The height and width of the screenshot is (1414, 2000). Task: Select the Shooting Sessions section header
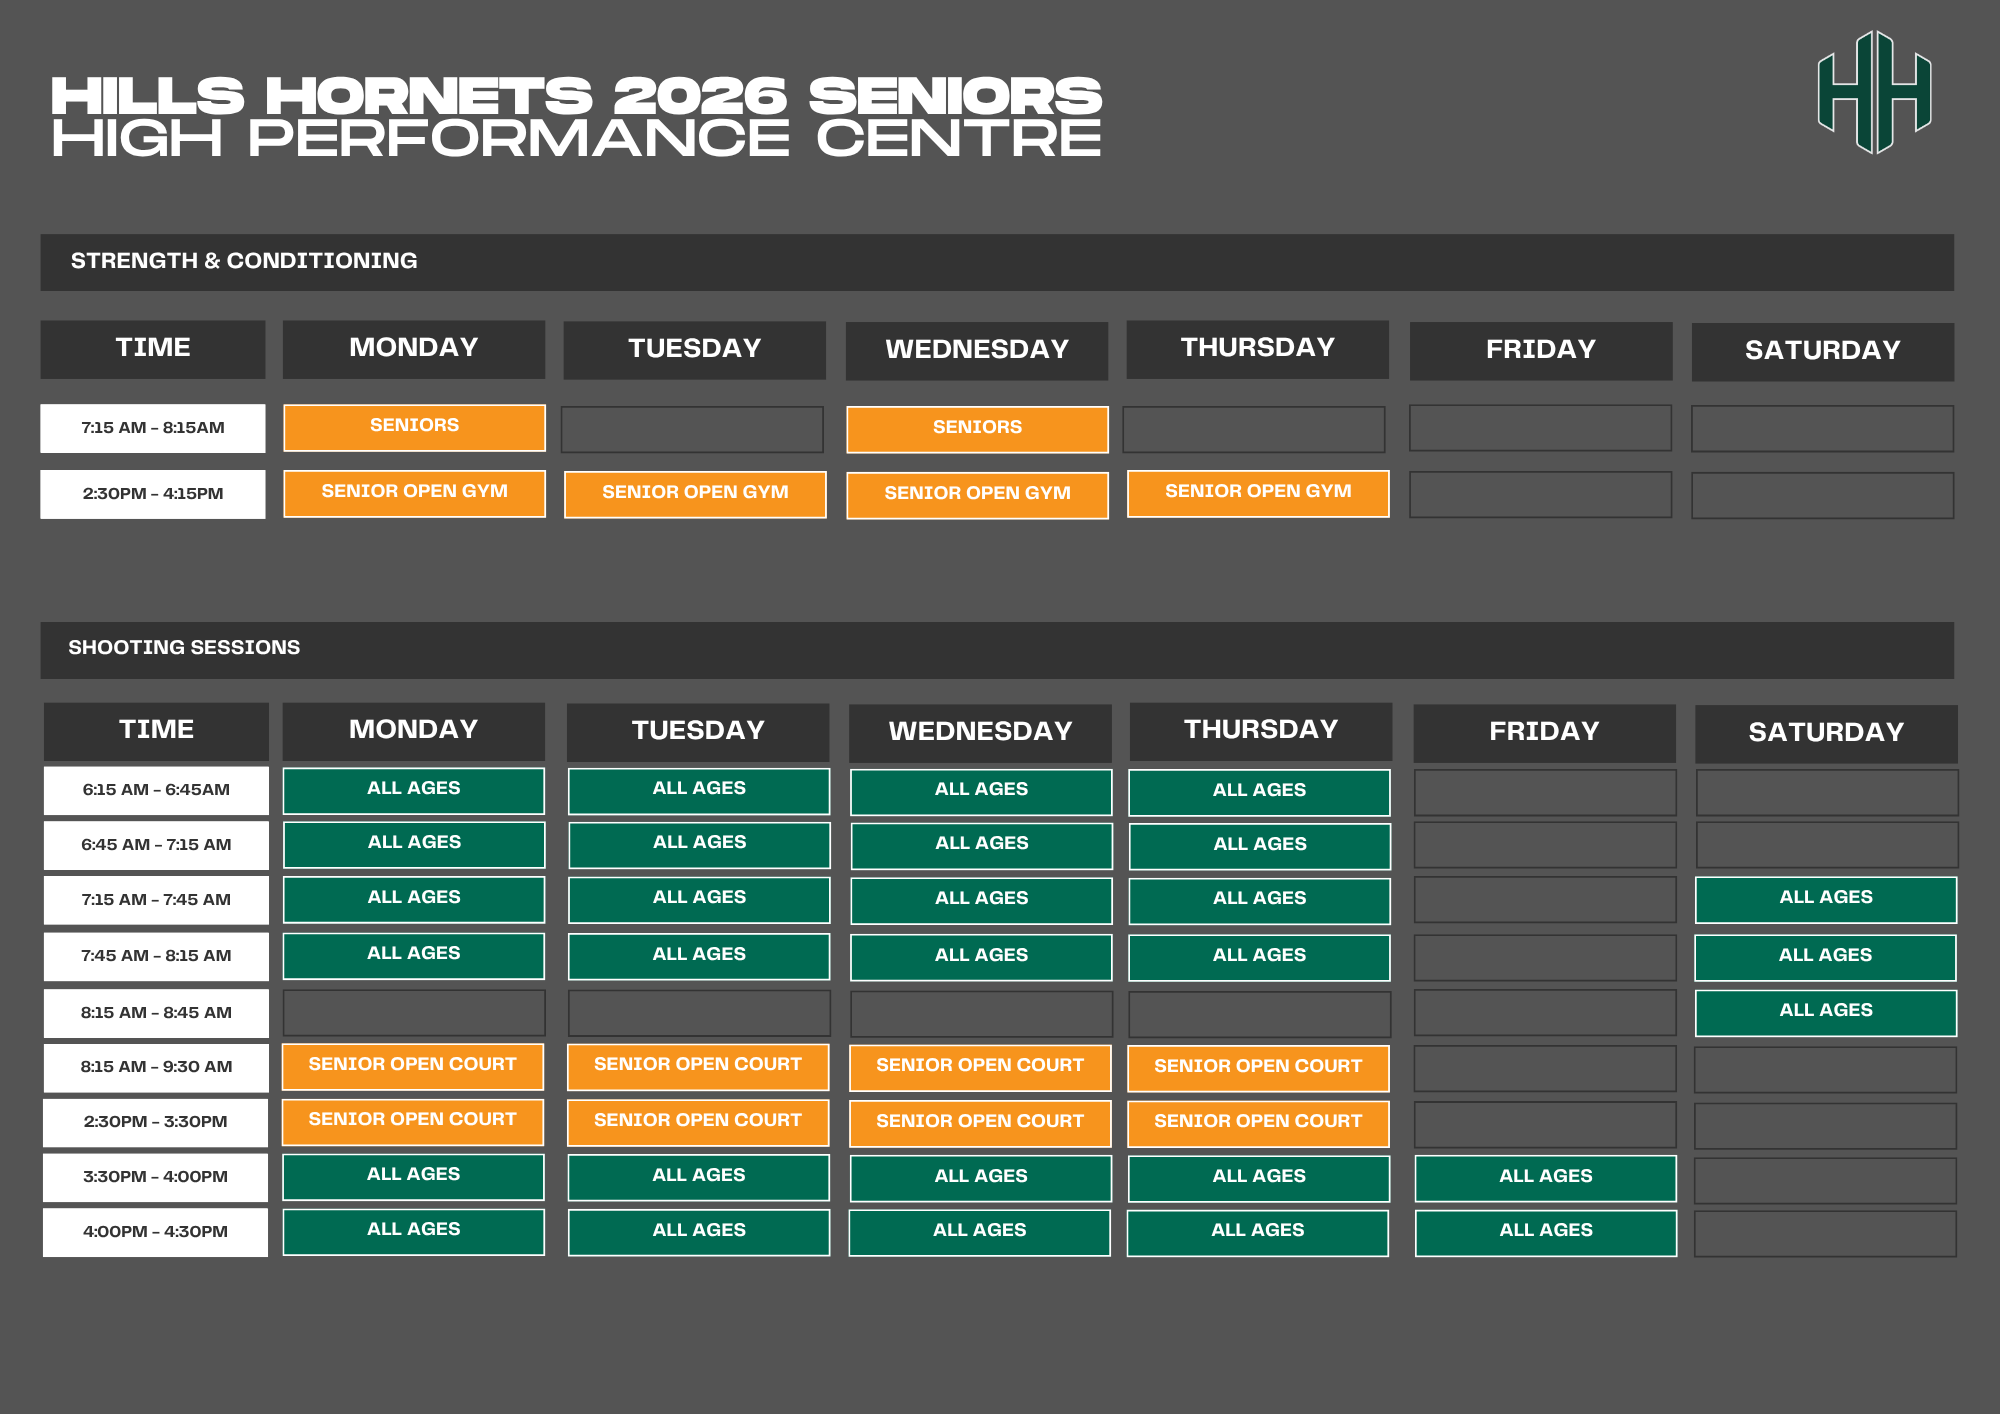point(184,648)
